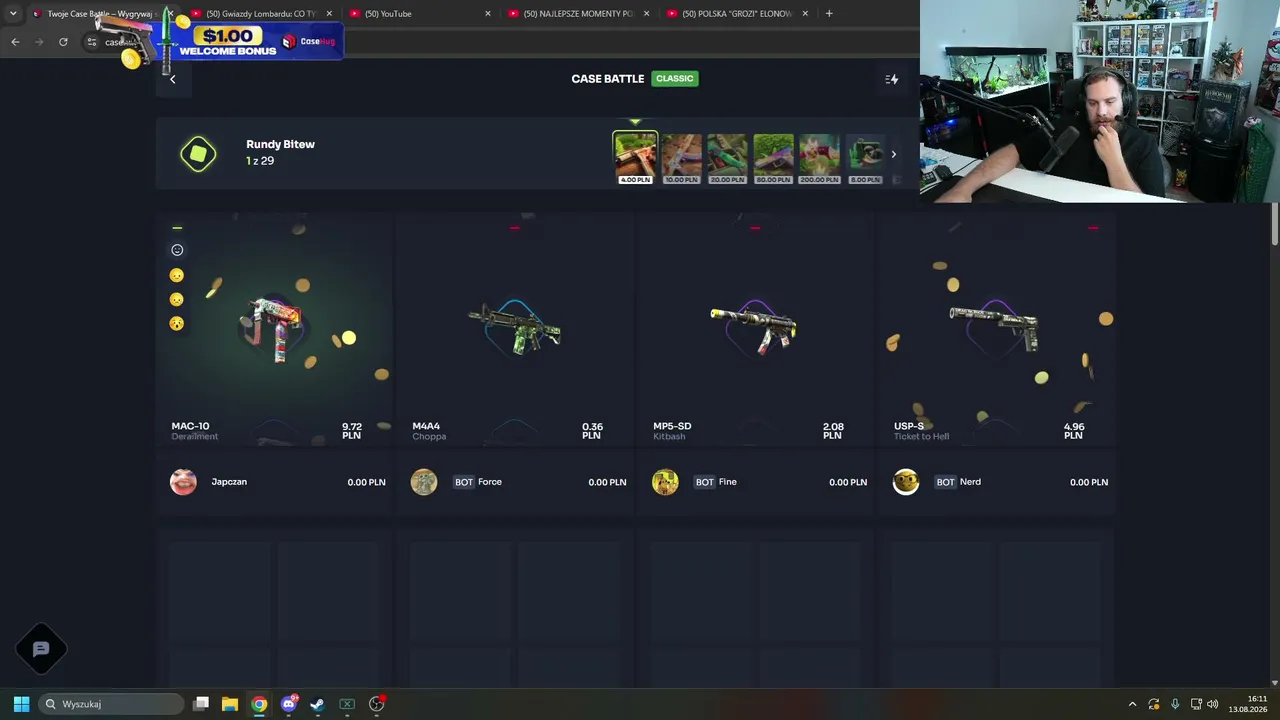This screenshot has height=720, width=1280.
Task: Open the Windows Start menu
Action: 21,704
